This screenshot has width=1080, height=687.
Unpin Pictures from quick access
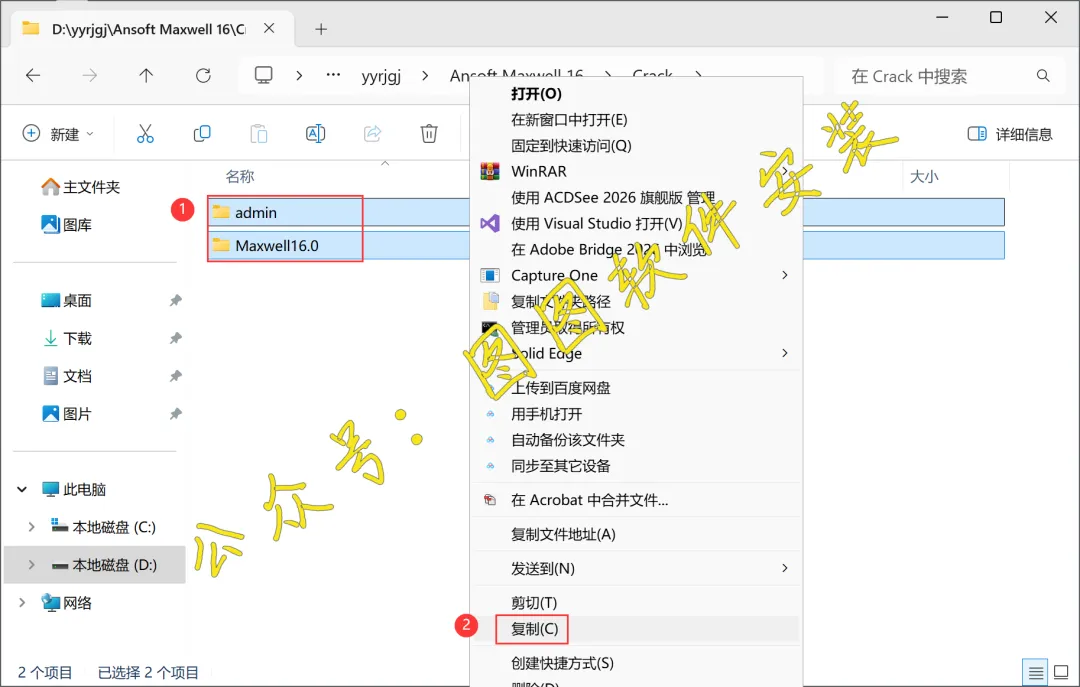click(176, 414)
